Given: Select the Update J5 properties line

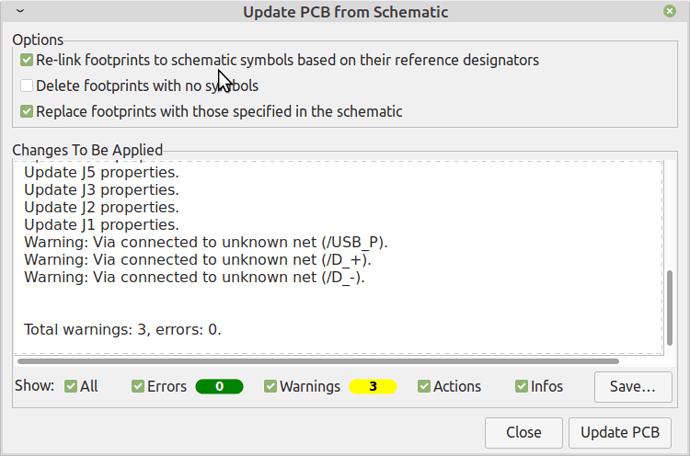Looking at the screenshot, I should [102, 172].
